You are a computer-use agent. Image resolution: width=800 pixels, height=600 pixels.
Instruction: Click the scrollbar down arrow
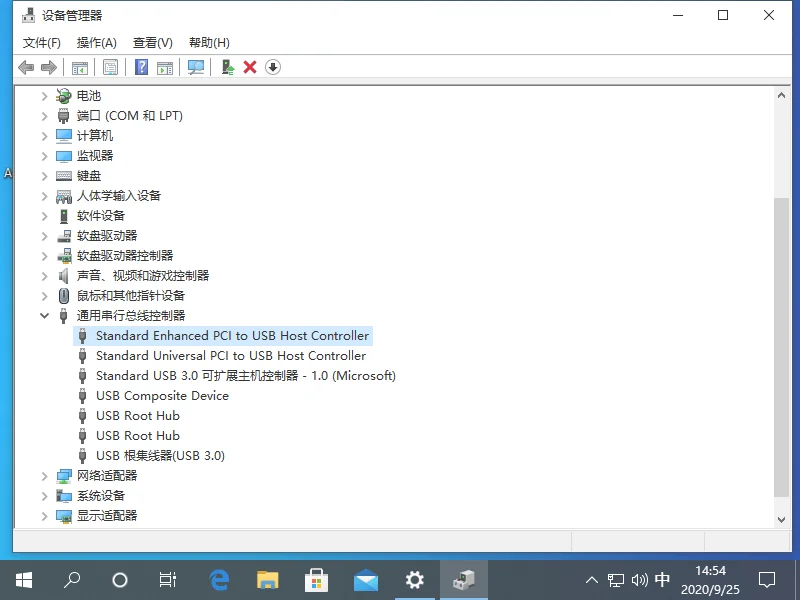781,520
